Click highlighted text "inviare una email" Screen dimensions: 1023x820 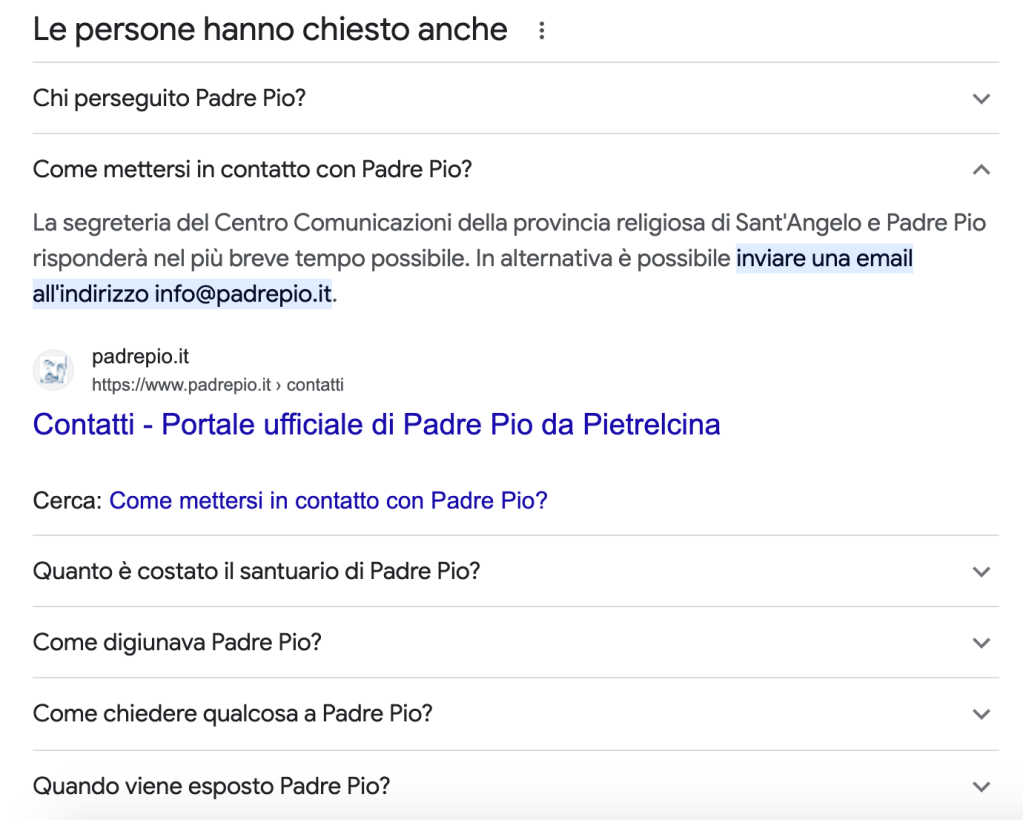click(x=824, y=259)
